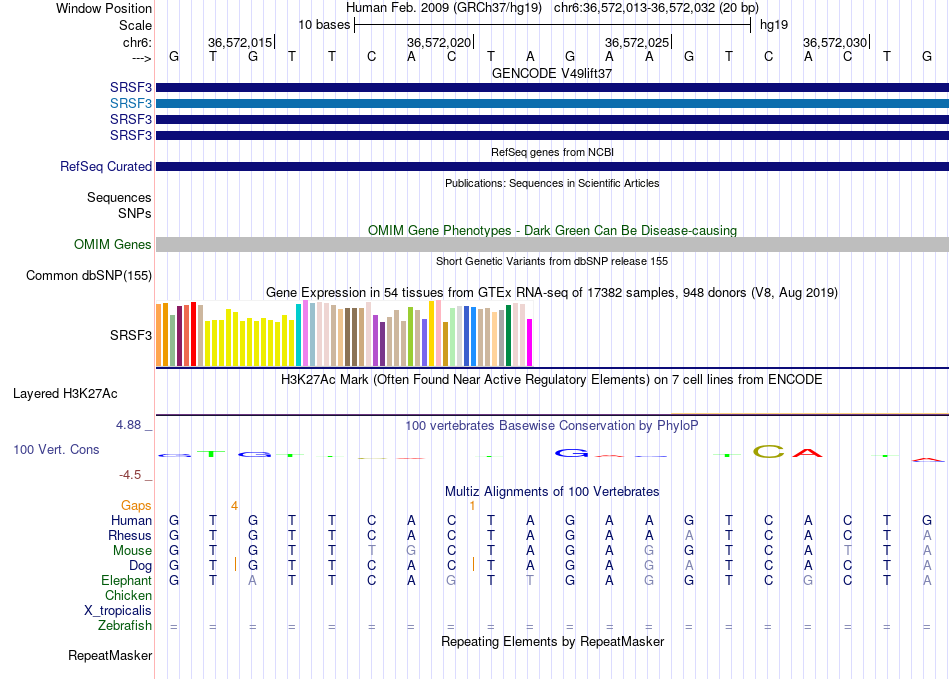
Task: Click the Elephant species label
Action: pyautogui.click(x=126, y=581)
